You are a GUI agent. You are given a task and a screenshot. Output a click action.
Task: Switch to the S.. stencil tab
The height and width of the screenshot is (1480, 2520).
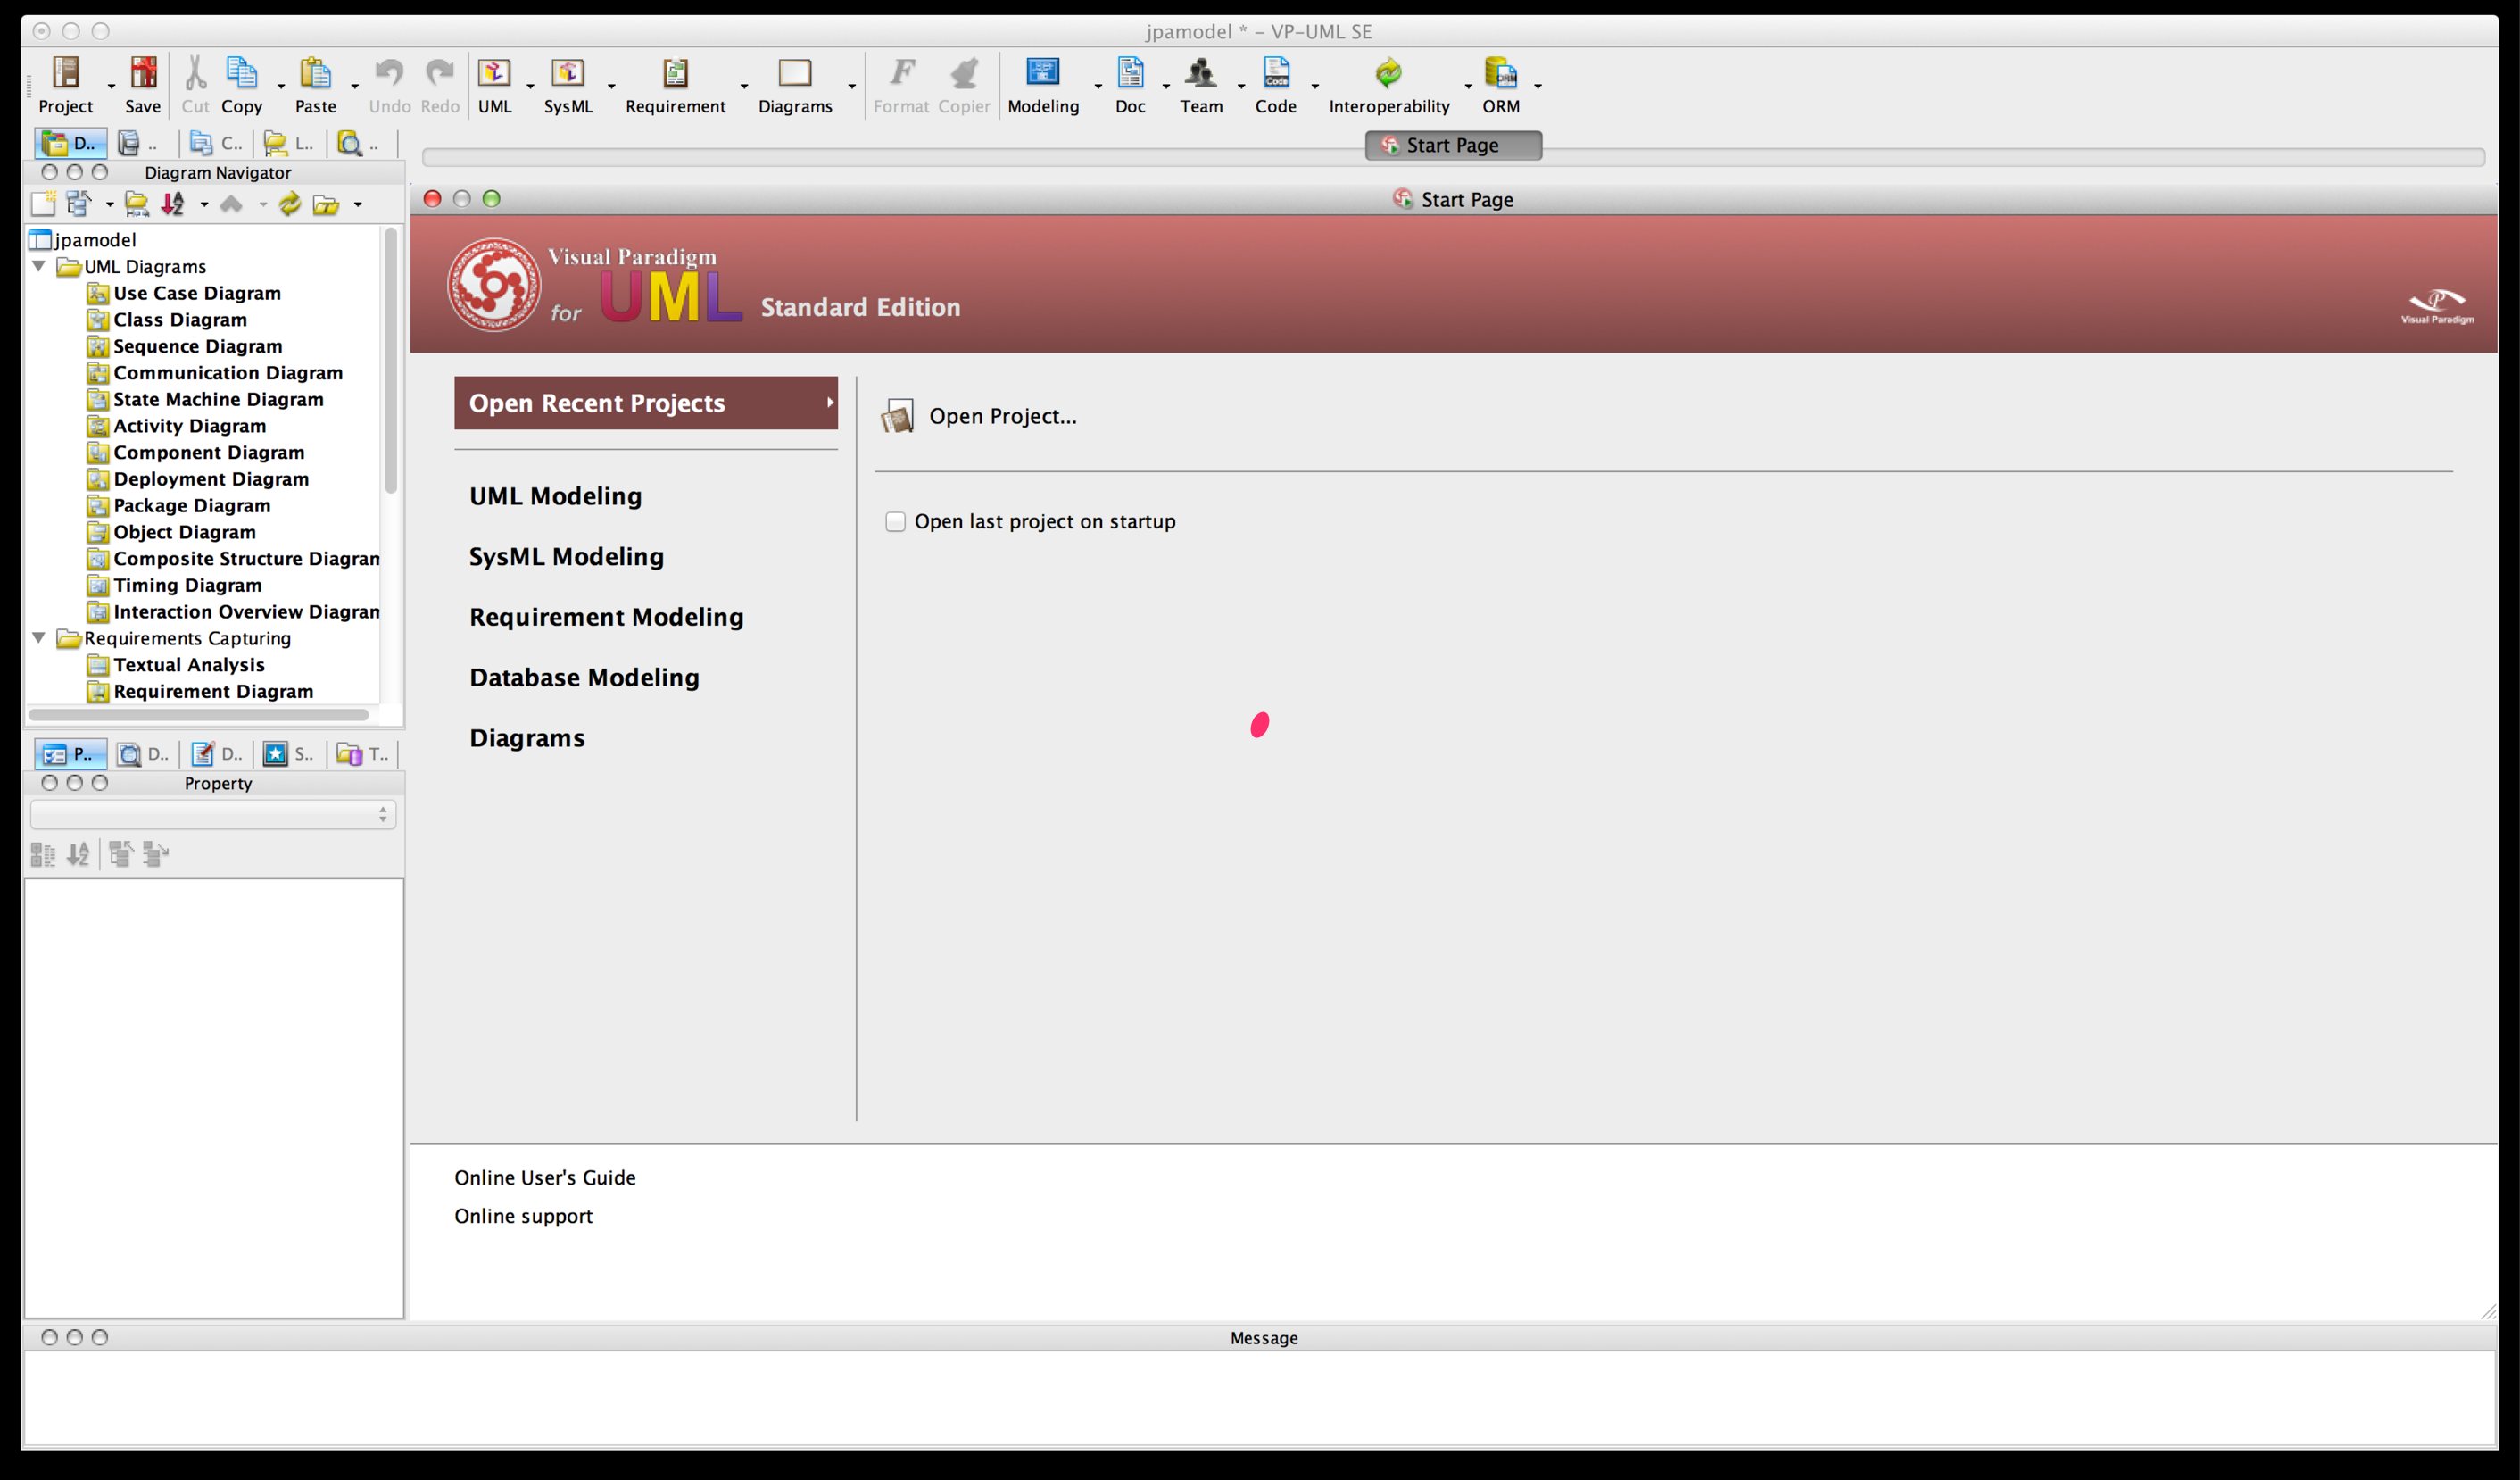tap(289, 754)
